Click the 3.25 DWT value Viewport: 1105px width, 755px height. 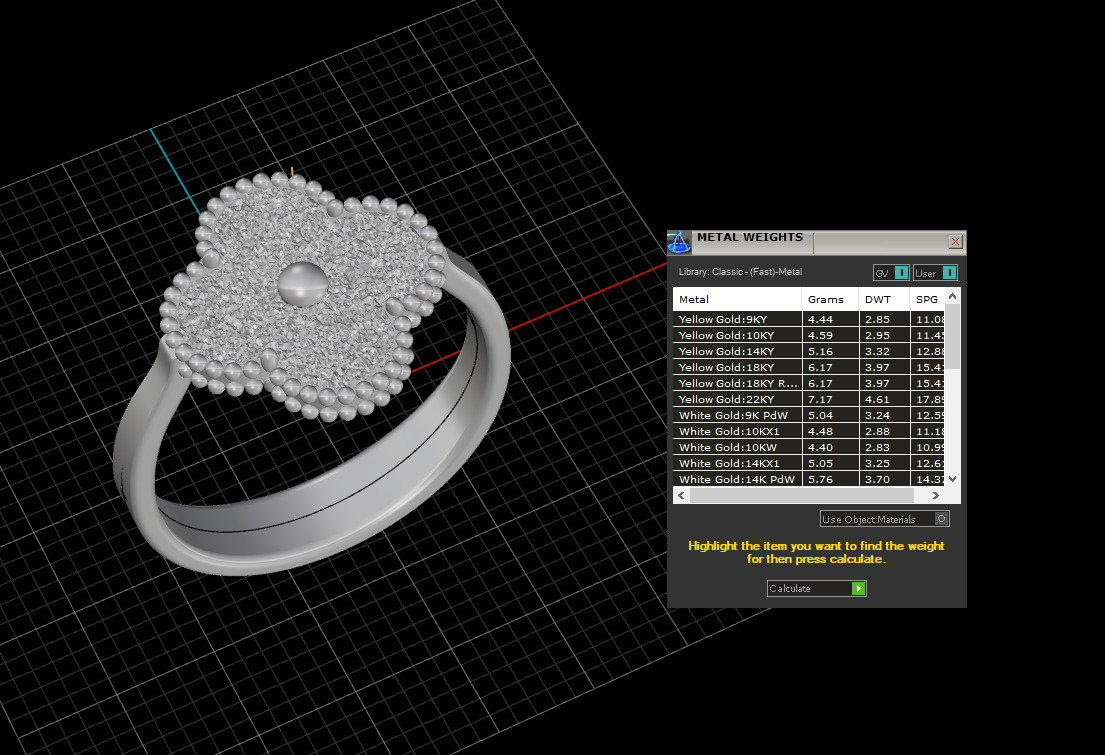coord(877,463)
